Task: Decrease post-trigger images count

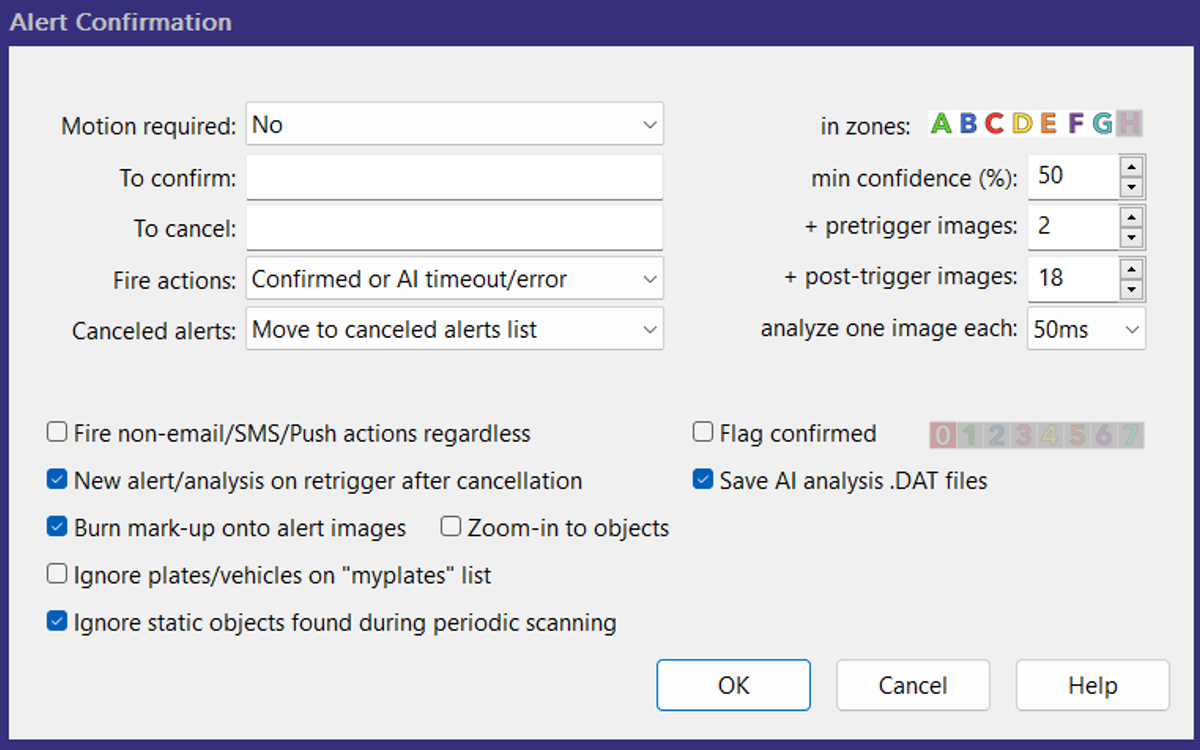Action: 1131,290
